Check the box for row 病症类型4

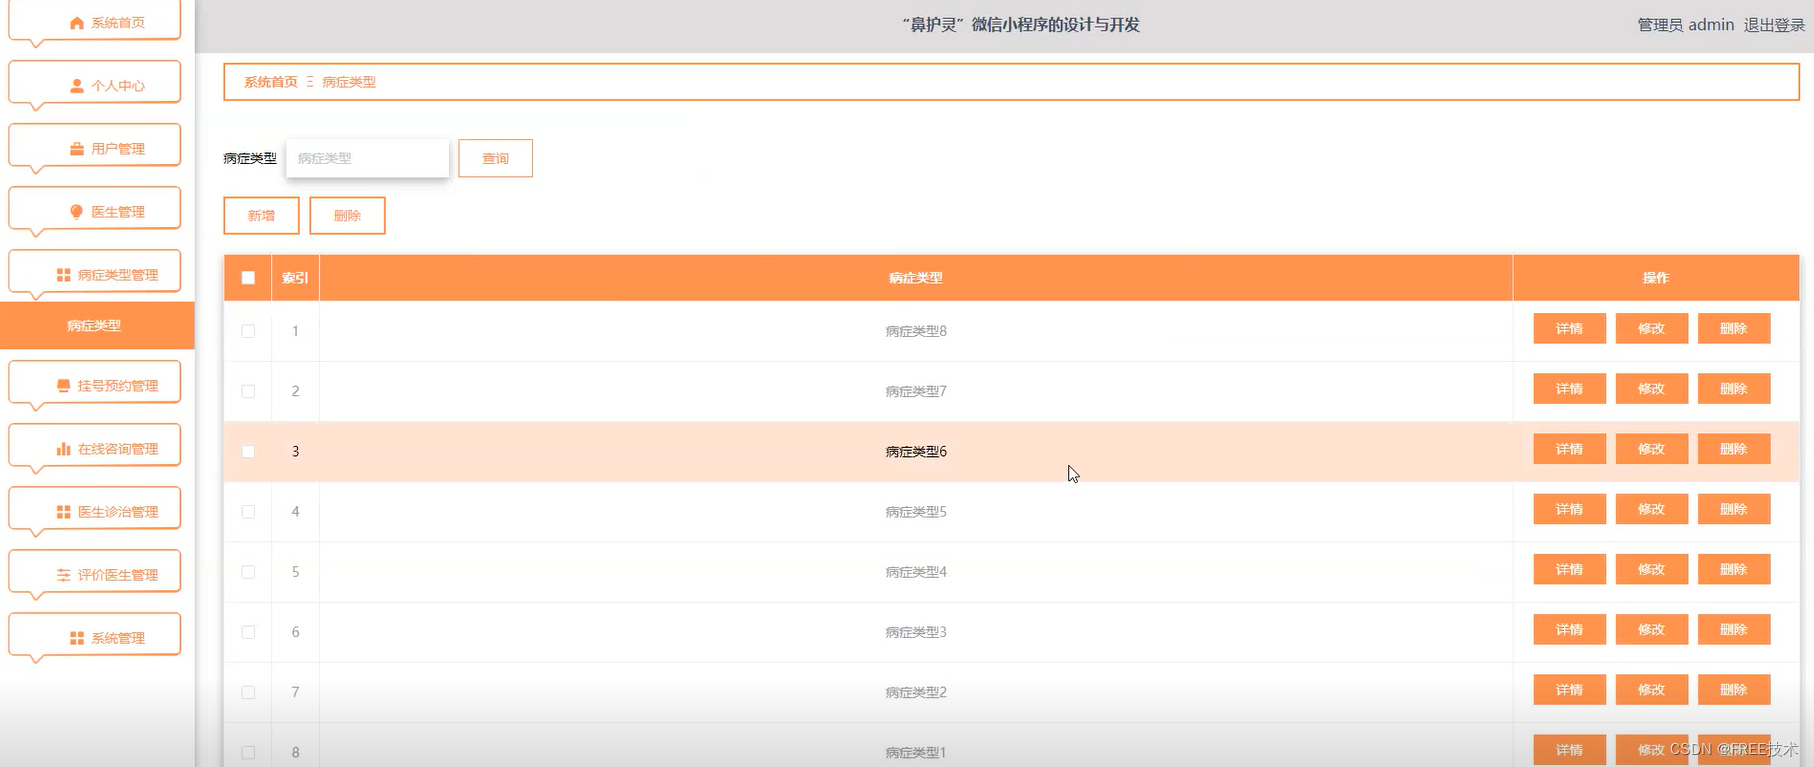tap(248, 572)
